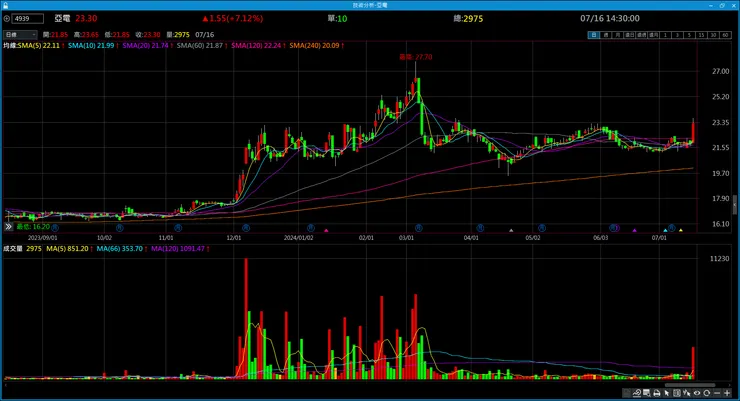The width and height of the screenshot is (740, 401).
Task: Select the crosshair pointer tool icon
Action: [687, 393]
